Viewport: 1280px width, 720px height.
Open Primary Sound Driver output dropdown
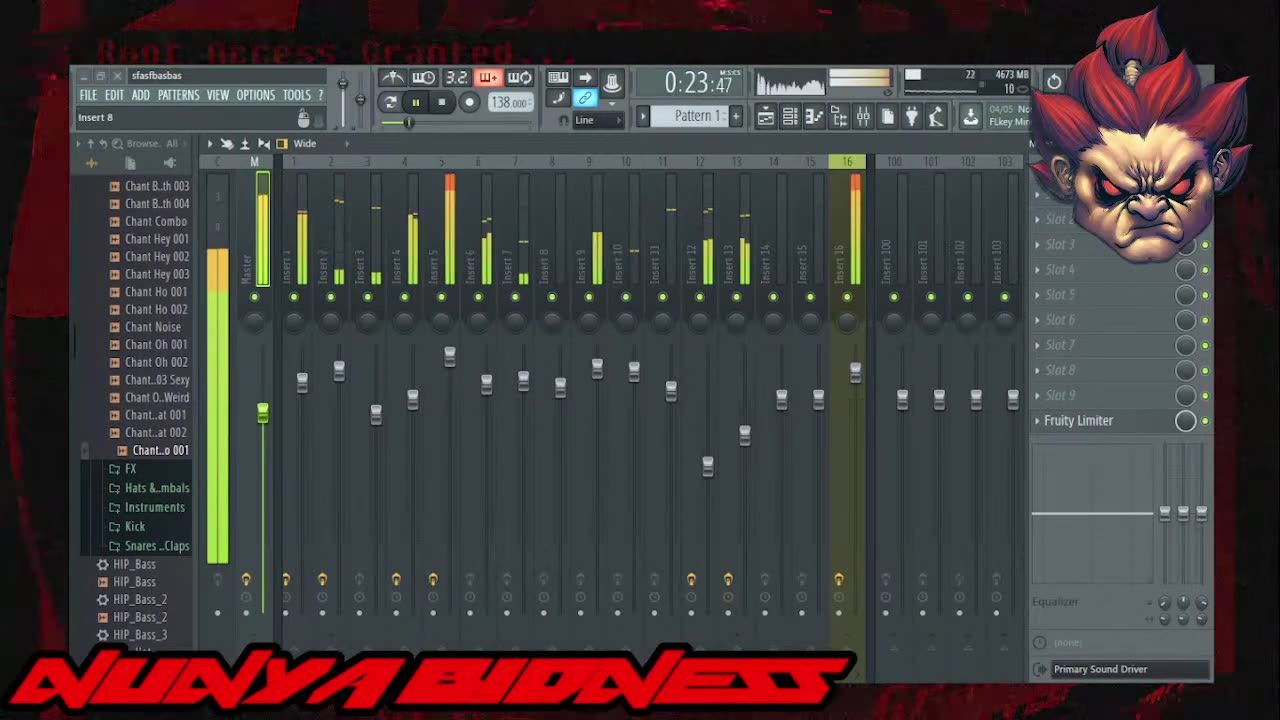[x=1129, y=670]
